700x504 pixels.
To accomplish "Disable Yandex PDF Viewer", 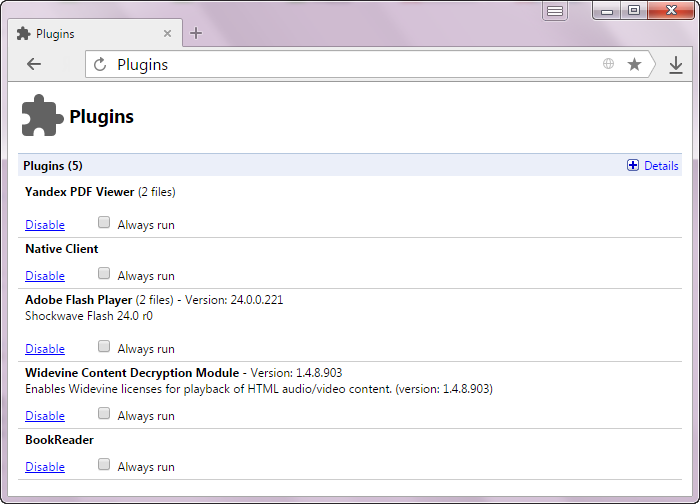I will point(45,225).
